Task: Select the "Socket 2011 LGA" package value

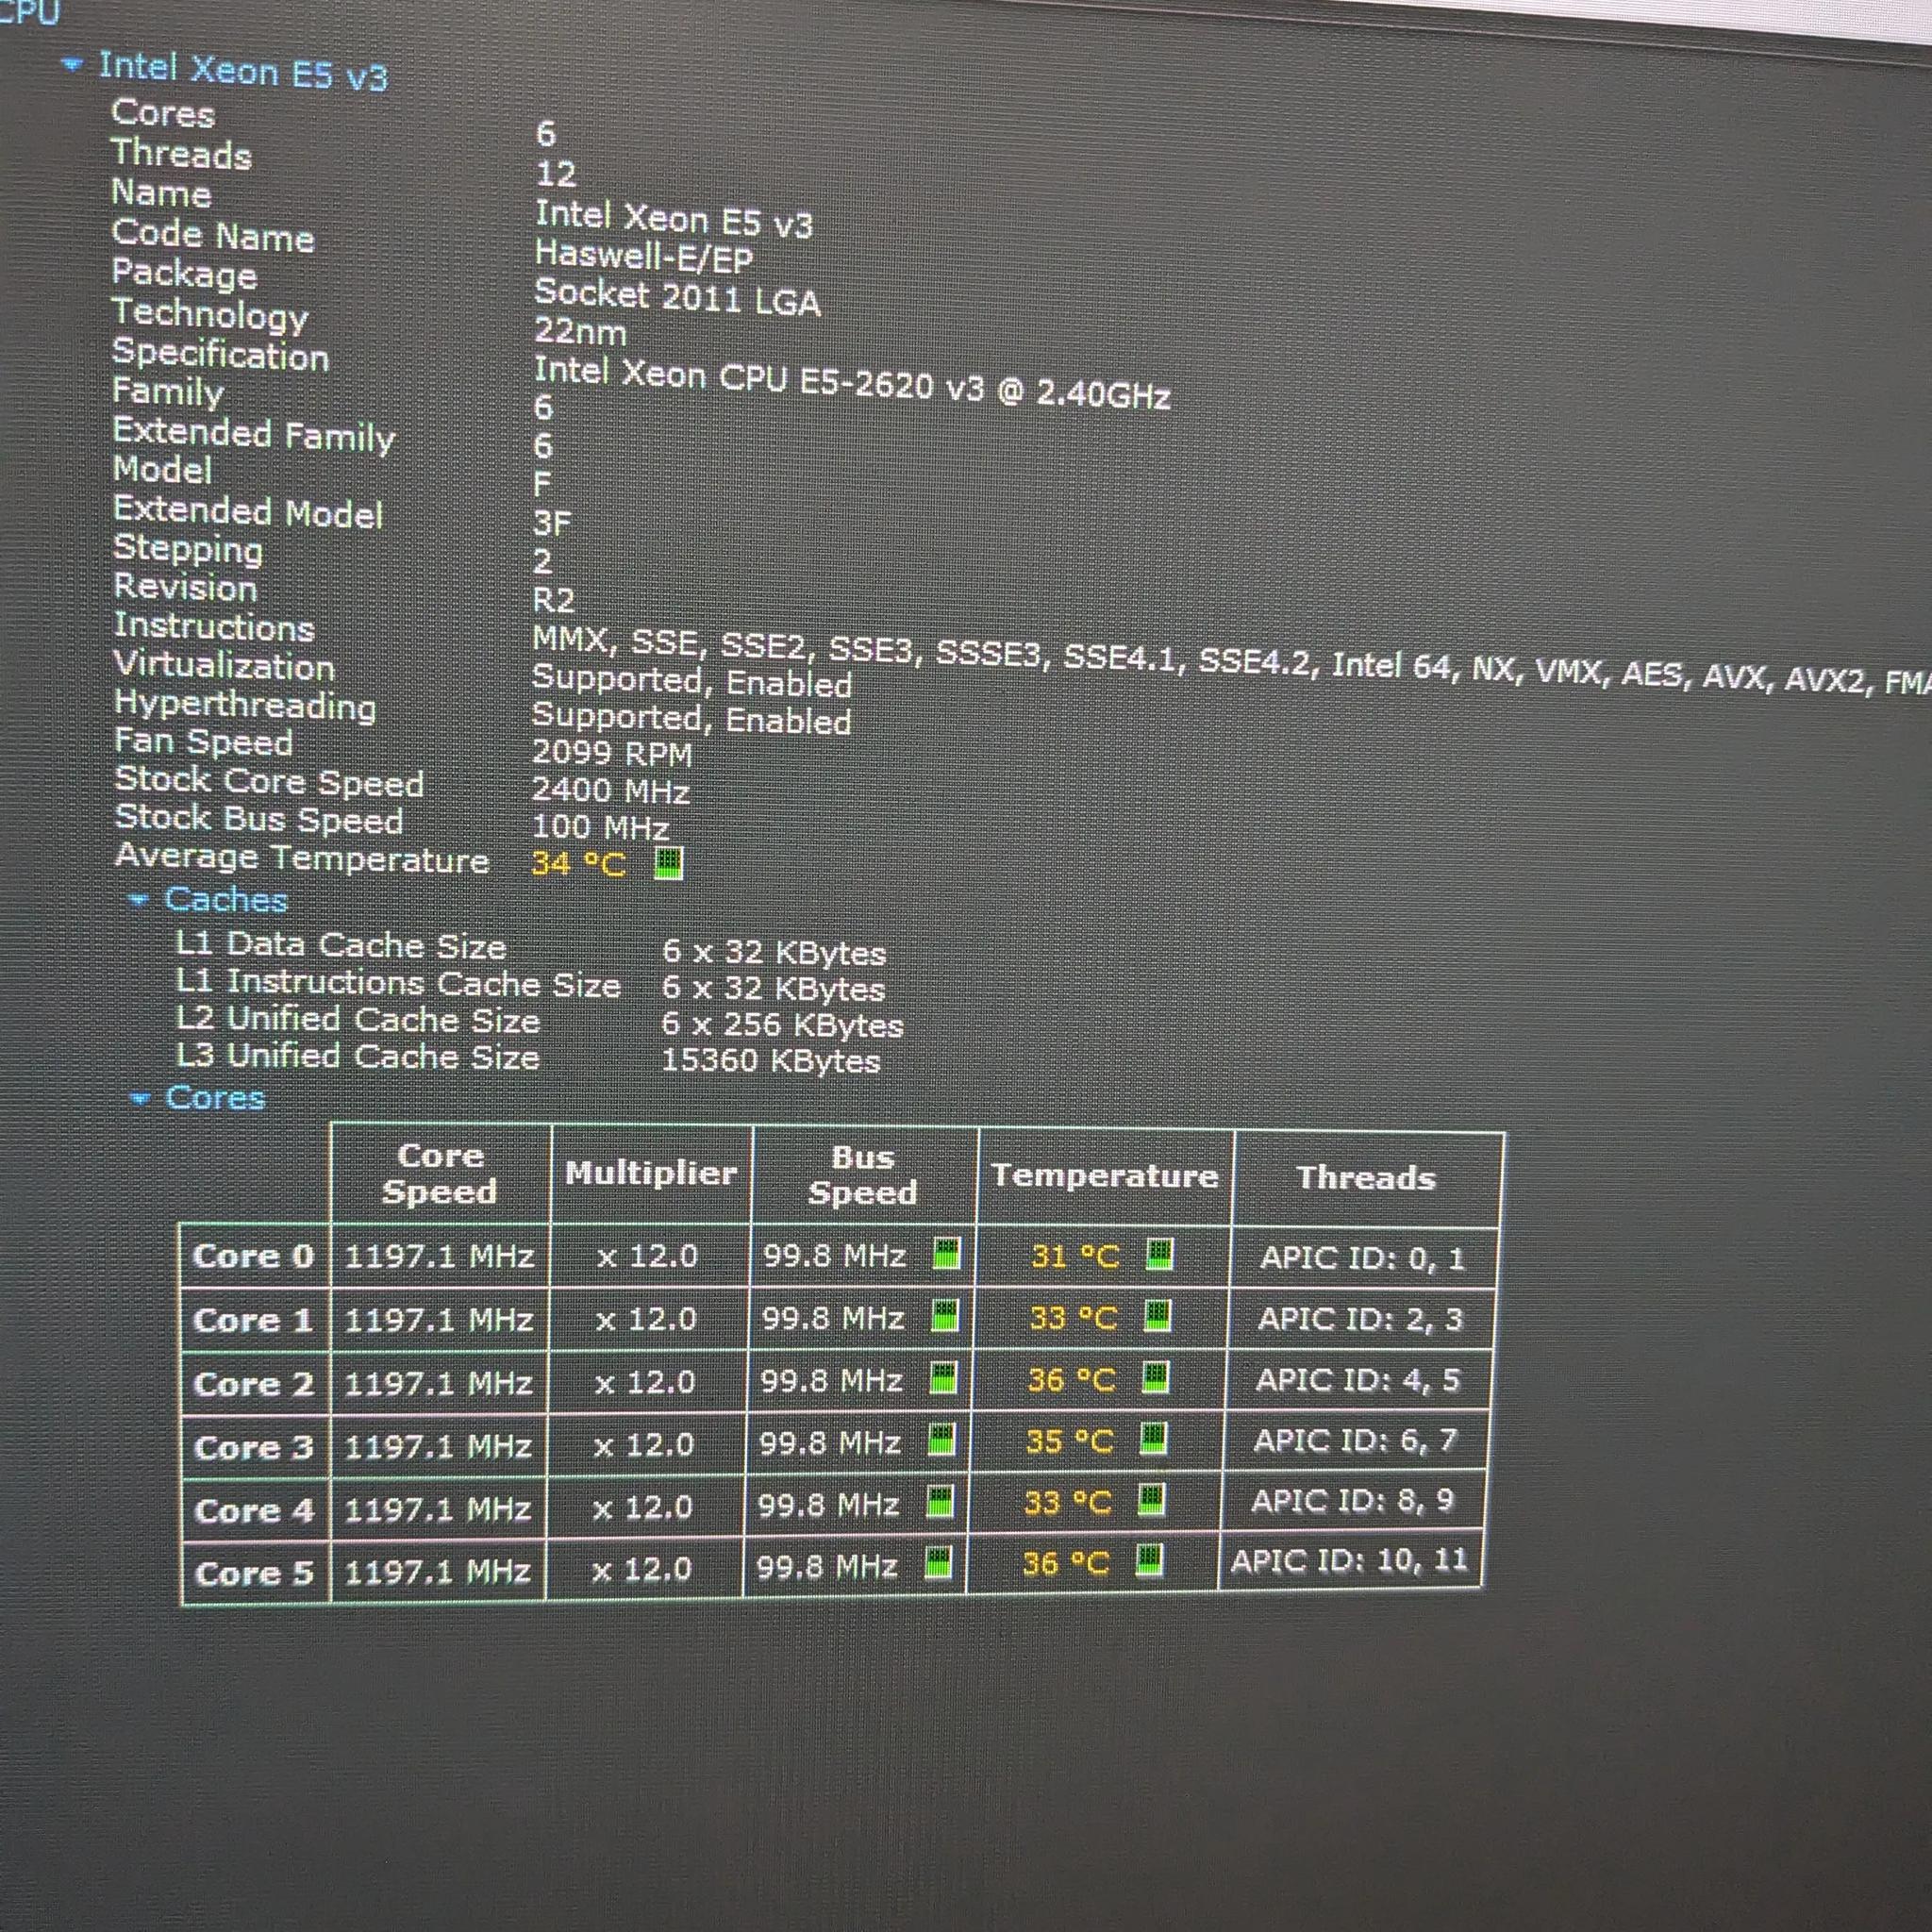Action: [677, 297]
